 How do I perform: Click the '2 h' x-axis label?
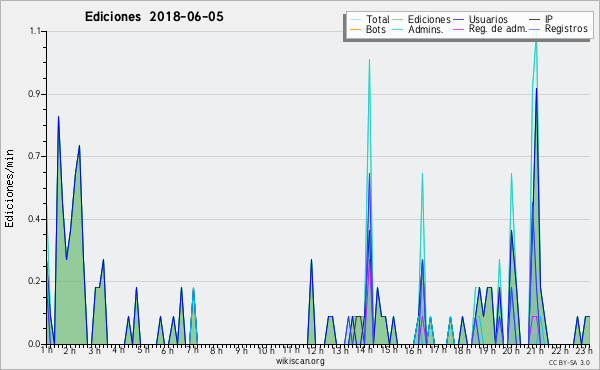(69, 350)
